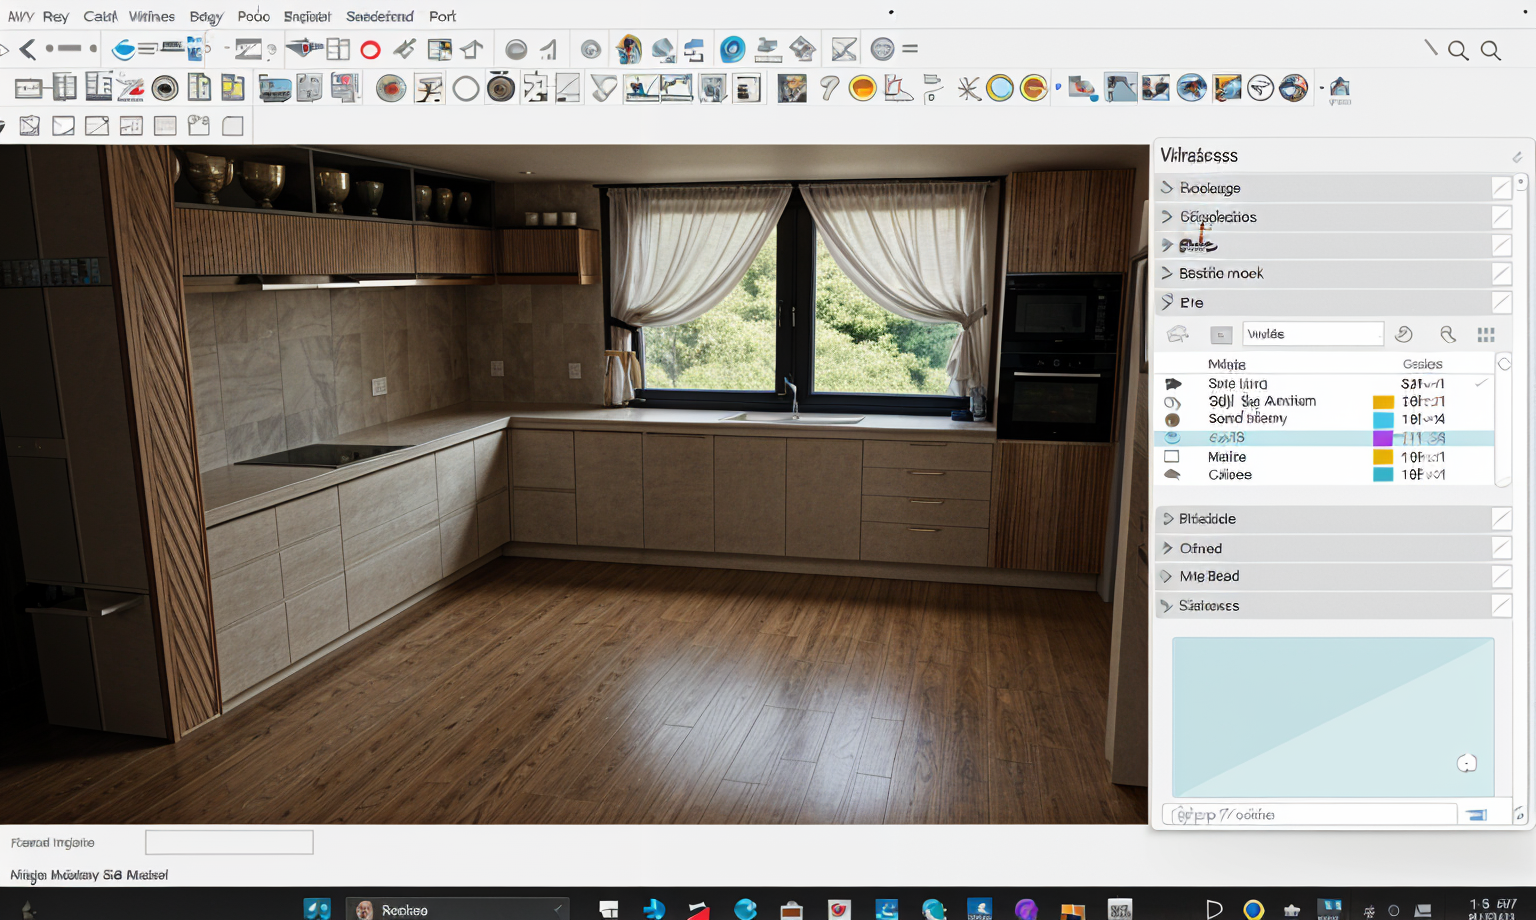Screen dimensions: 1536x920
Task: Click the first magnifying glass icon
Action: click(x=1458, y=51)
